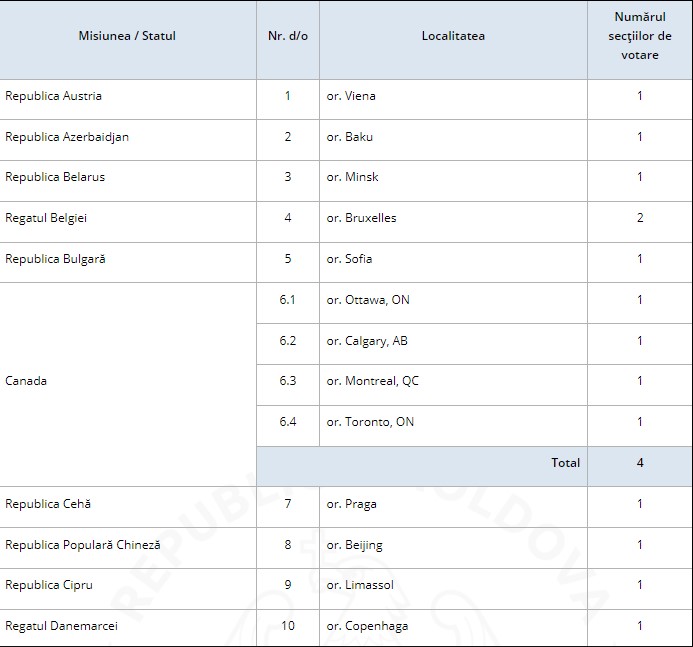Select the 'Republica Azerbaidjan' cell
693x647 pixels.
coord(128,140)
